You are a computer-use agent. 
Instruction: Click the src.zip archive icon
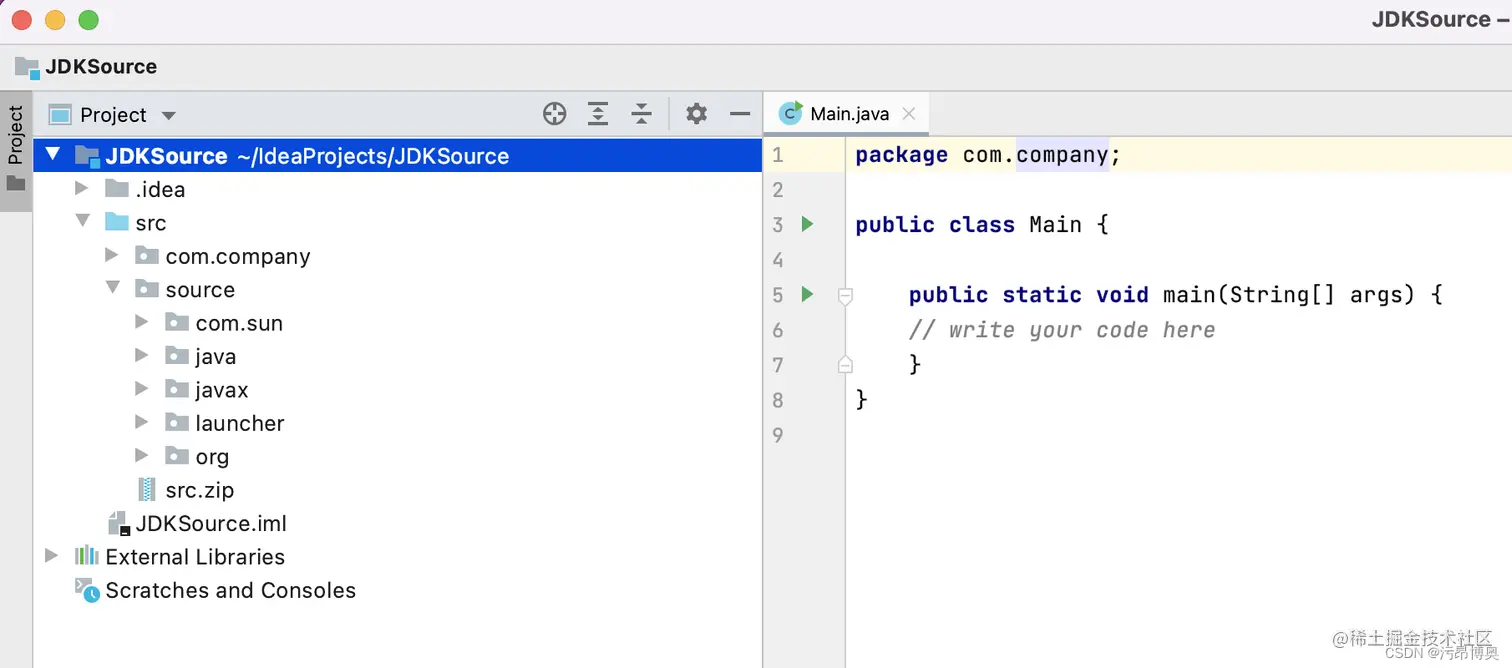147,489
